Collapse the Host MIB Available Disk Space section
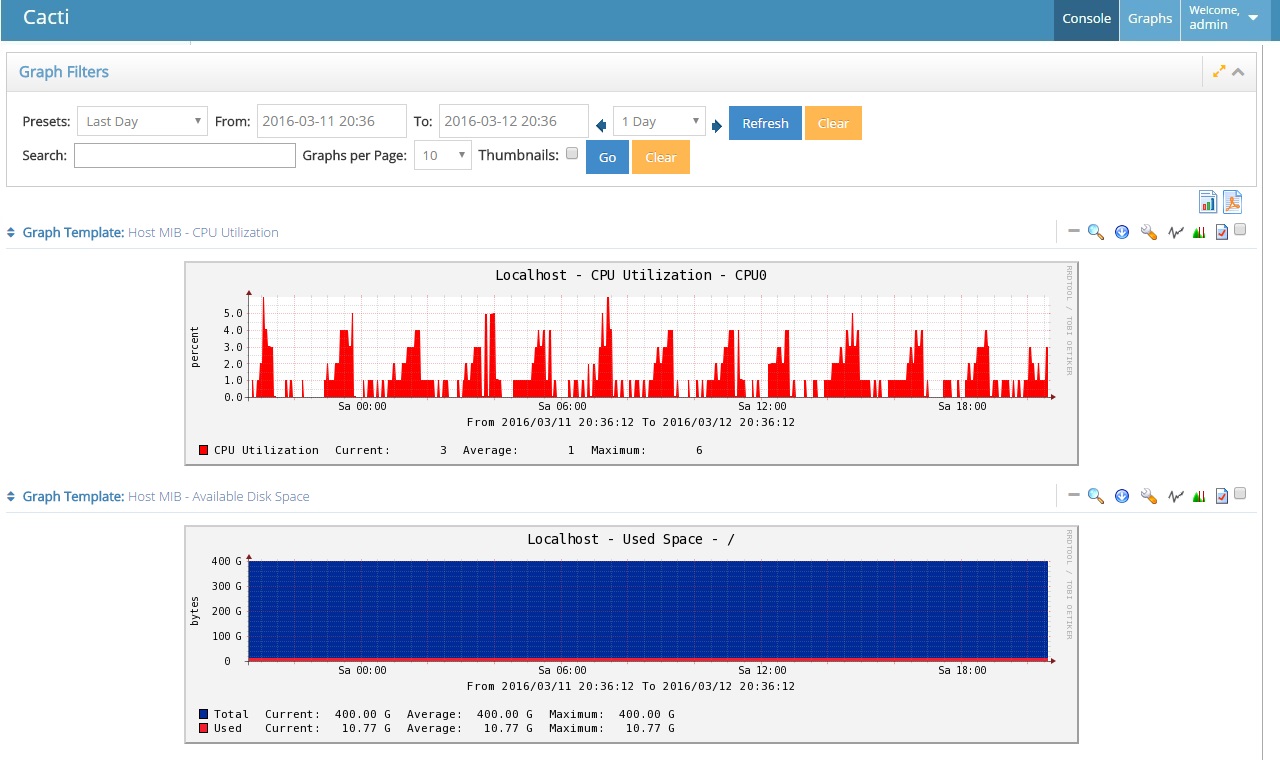Image resolution: width=1280 pixels, height=760 pixels. click(11, 496)
